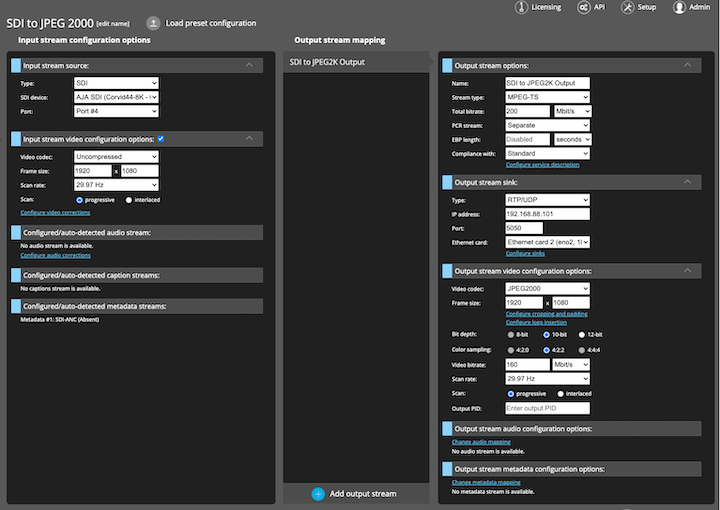Image resolution: width=720 pixels, height=510 pixels.
Task: Open Configure video corrections link
Action: (x=55, y=213)
